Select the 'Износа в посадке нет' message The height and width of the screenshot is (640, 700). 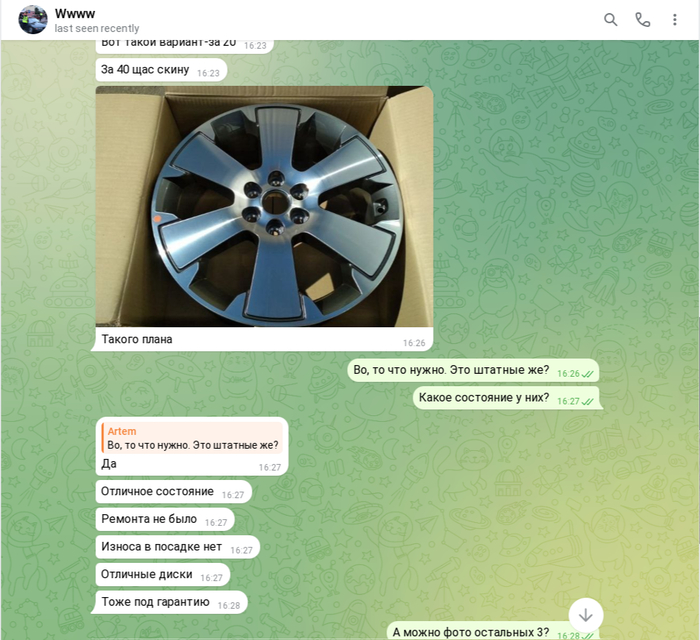click(x=161, y=547)
